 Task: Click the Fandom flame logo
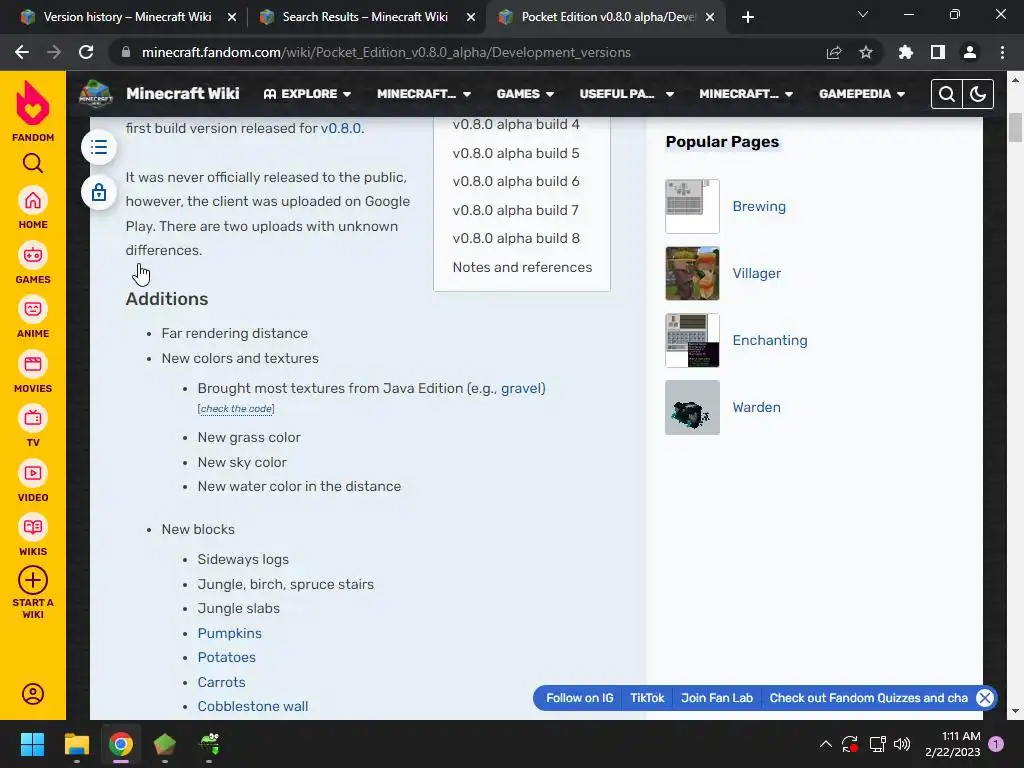[33, 104]
